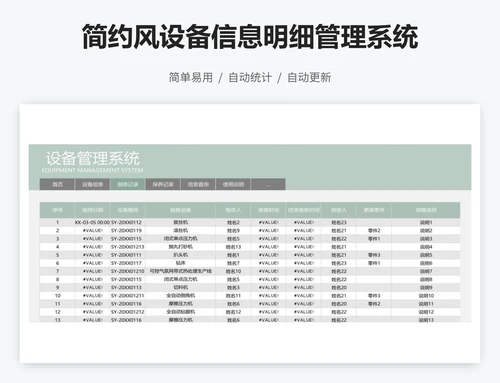Click 零件1 in the 说明3 row
This screenshot has width=500, height=383.
pos(374,239)
